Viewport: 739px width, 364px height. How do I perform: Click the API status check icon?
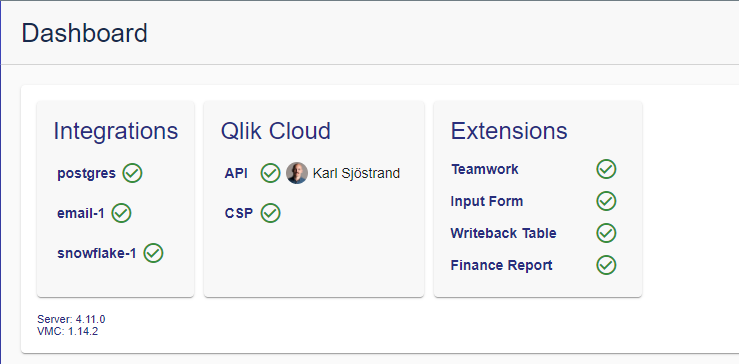click(x=271, y=173)
